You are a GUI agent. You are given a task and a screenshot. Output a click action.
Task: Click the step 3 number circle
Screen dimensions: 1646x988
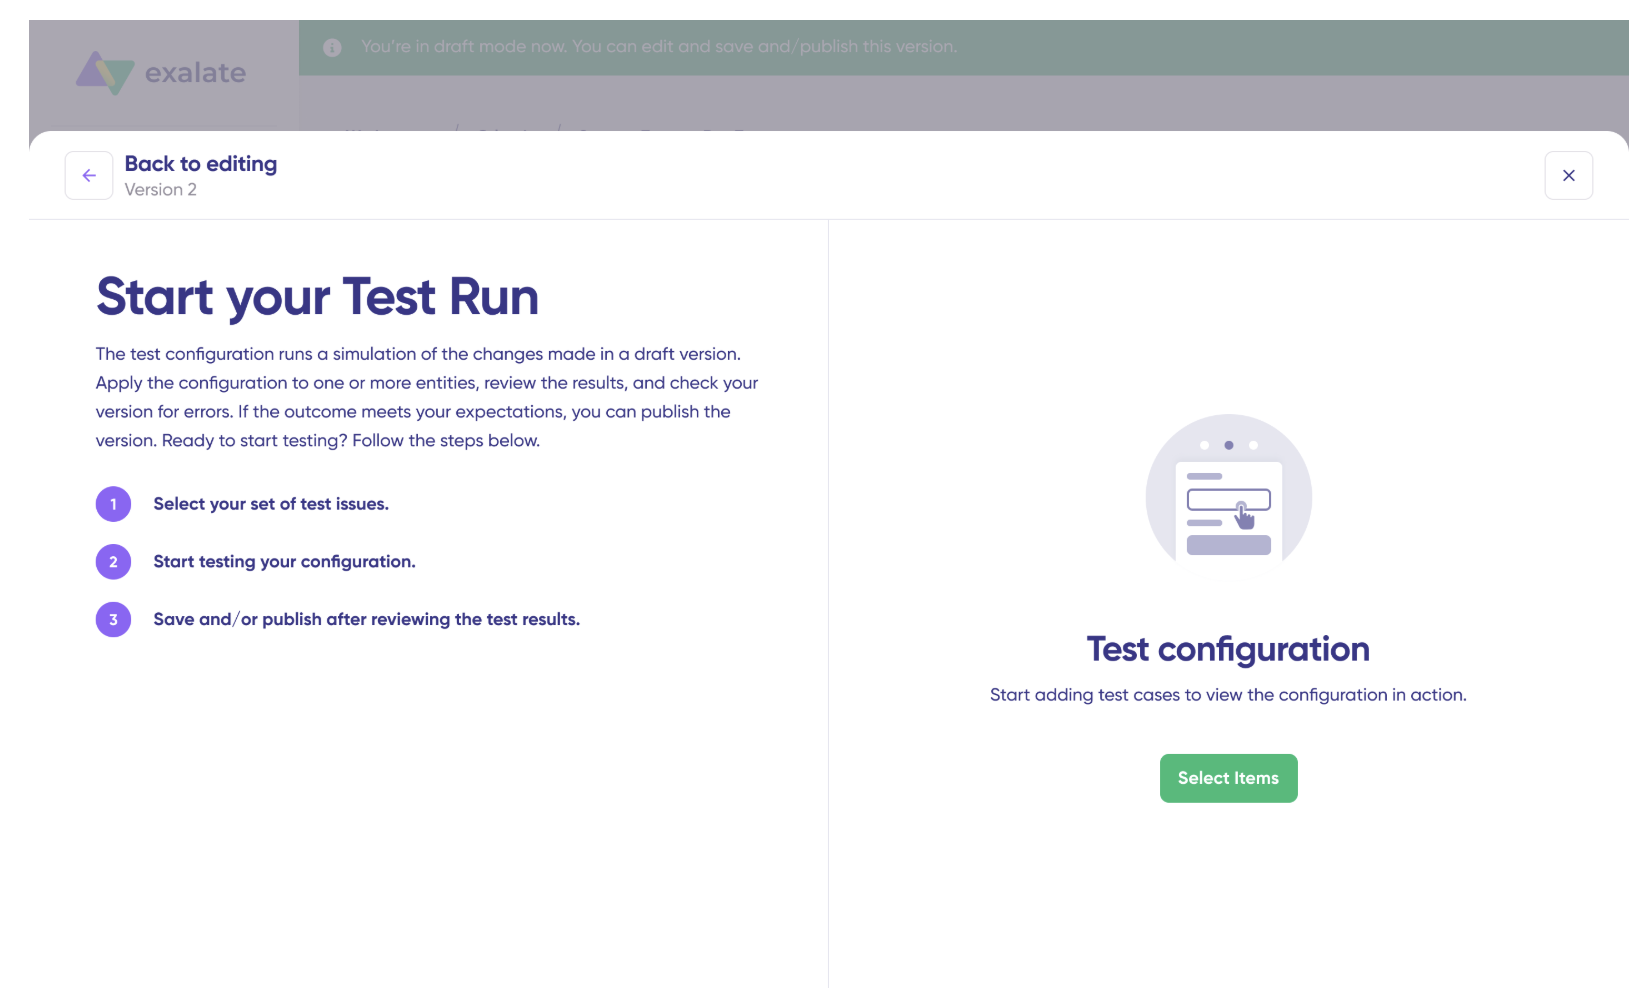pos(113,620)
